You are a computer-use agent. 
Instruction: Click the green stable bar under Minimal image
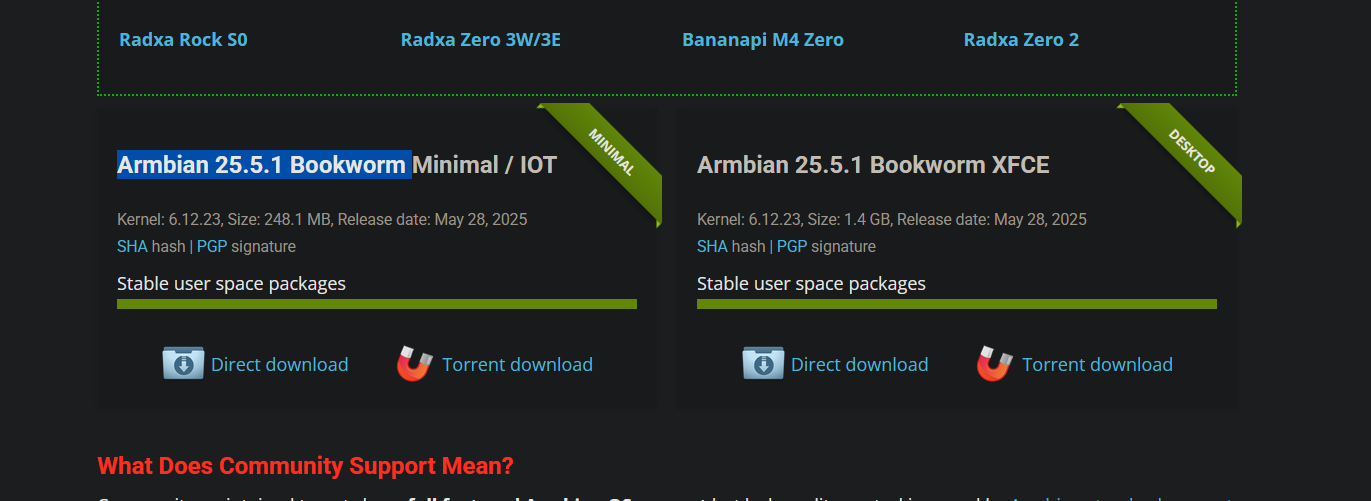377,304
